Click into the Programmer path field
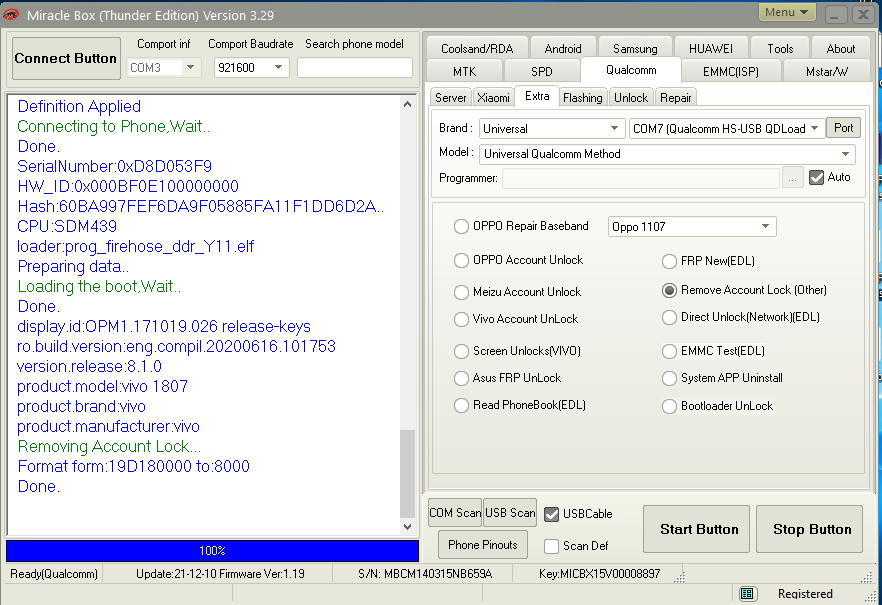 (641, 178)
